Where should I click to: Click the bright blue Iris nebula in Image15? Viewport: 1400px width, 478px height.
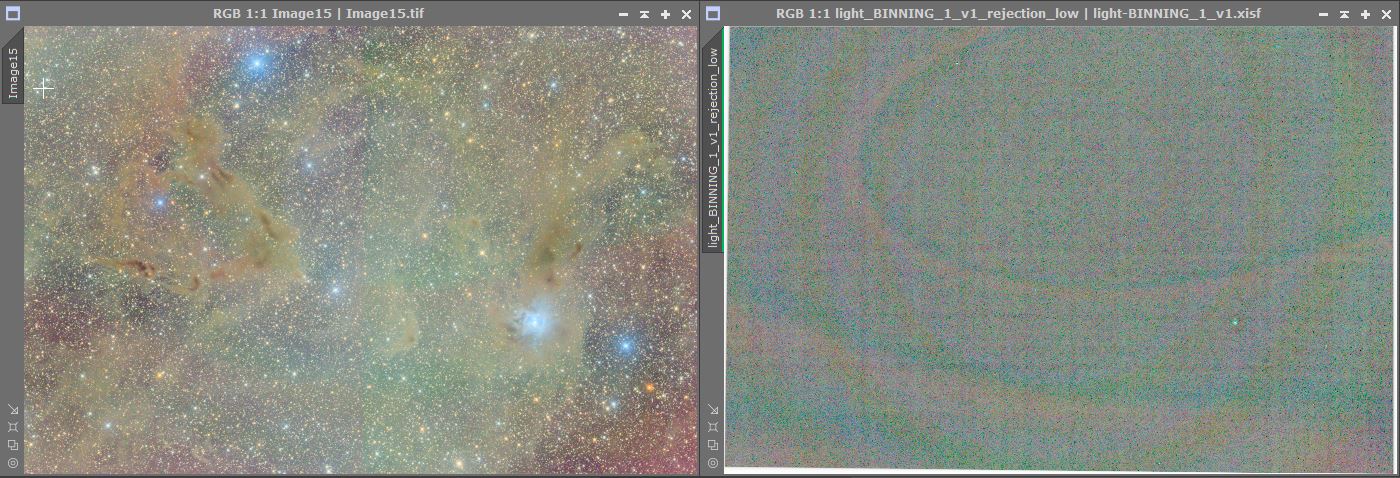point(536,321)
